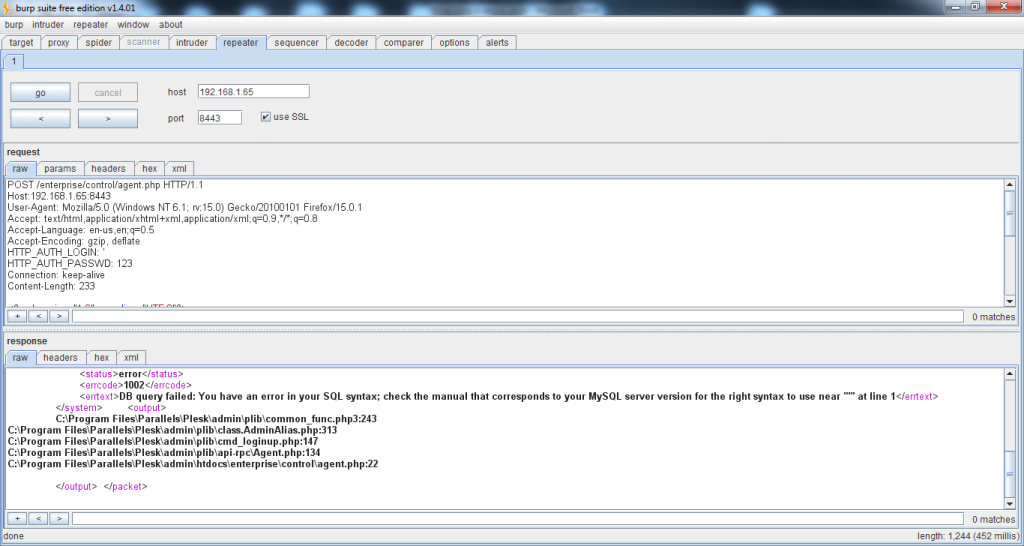Switch to the sequencer tab
The width and height of the screenshot is (1024, 546).
[296, 42]
